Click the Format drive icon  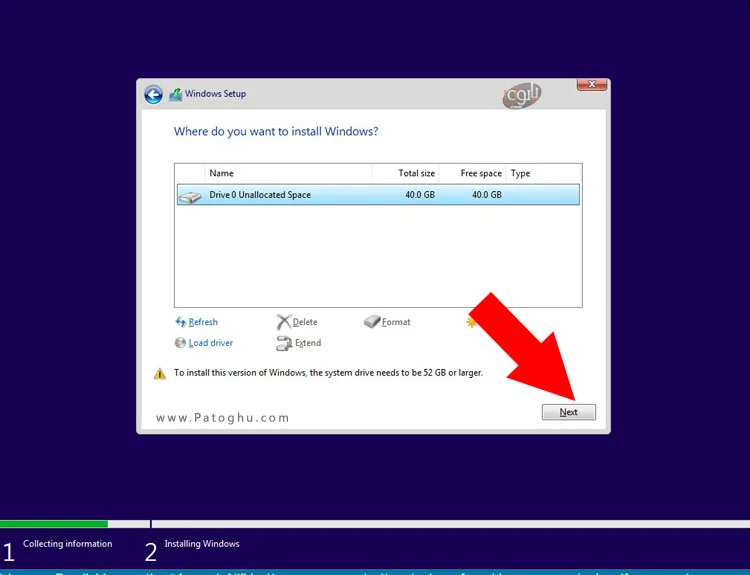pos(372,322)
